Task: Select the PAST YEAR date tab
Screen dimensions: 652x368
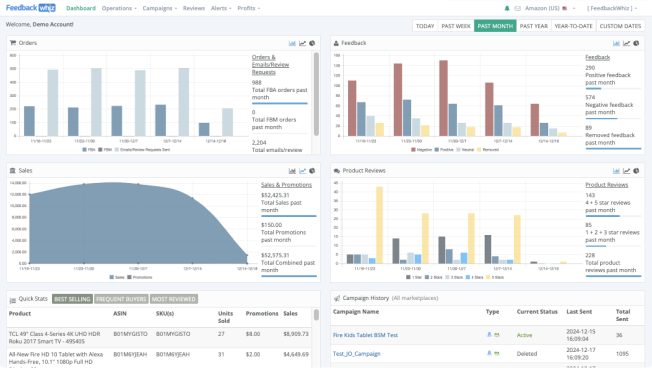Action: (533, 26)
